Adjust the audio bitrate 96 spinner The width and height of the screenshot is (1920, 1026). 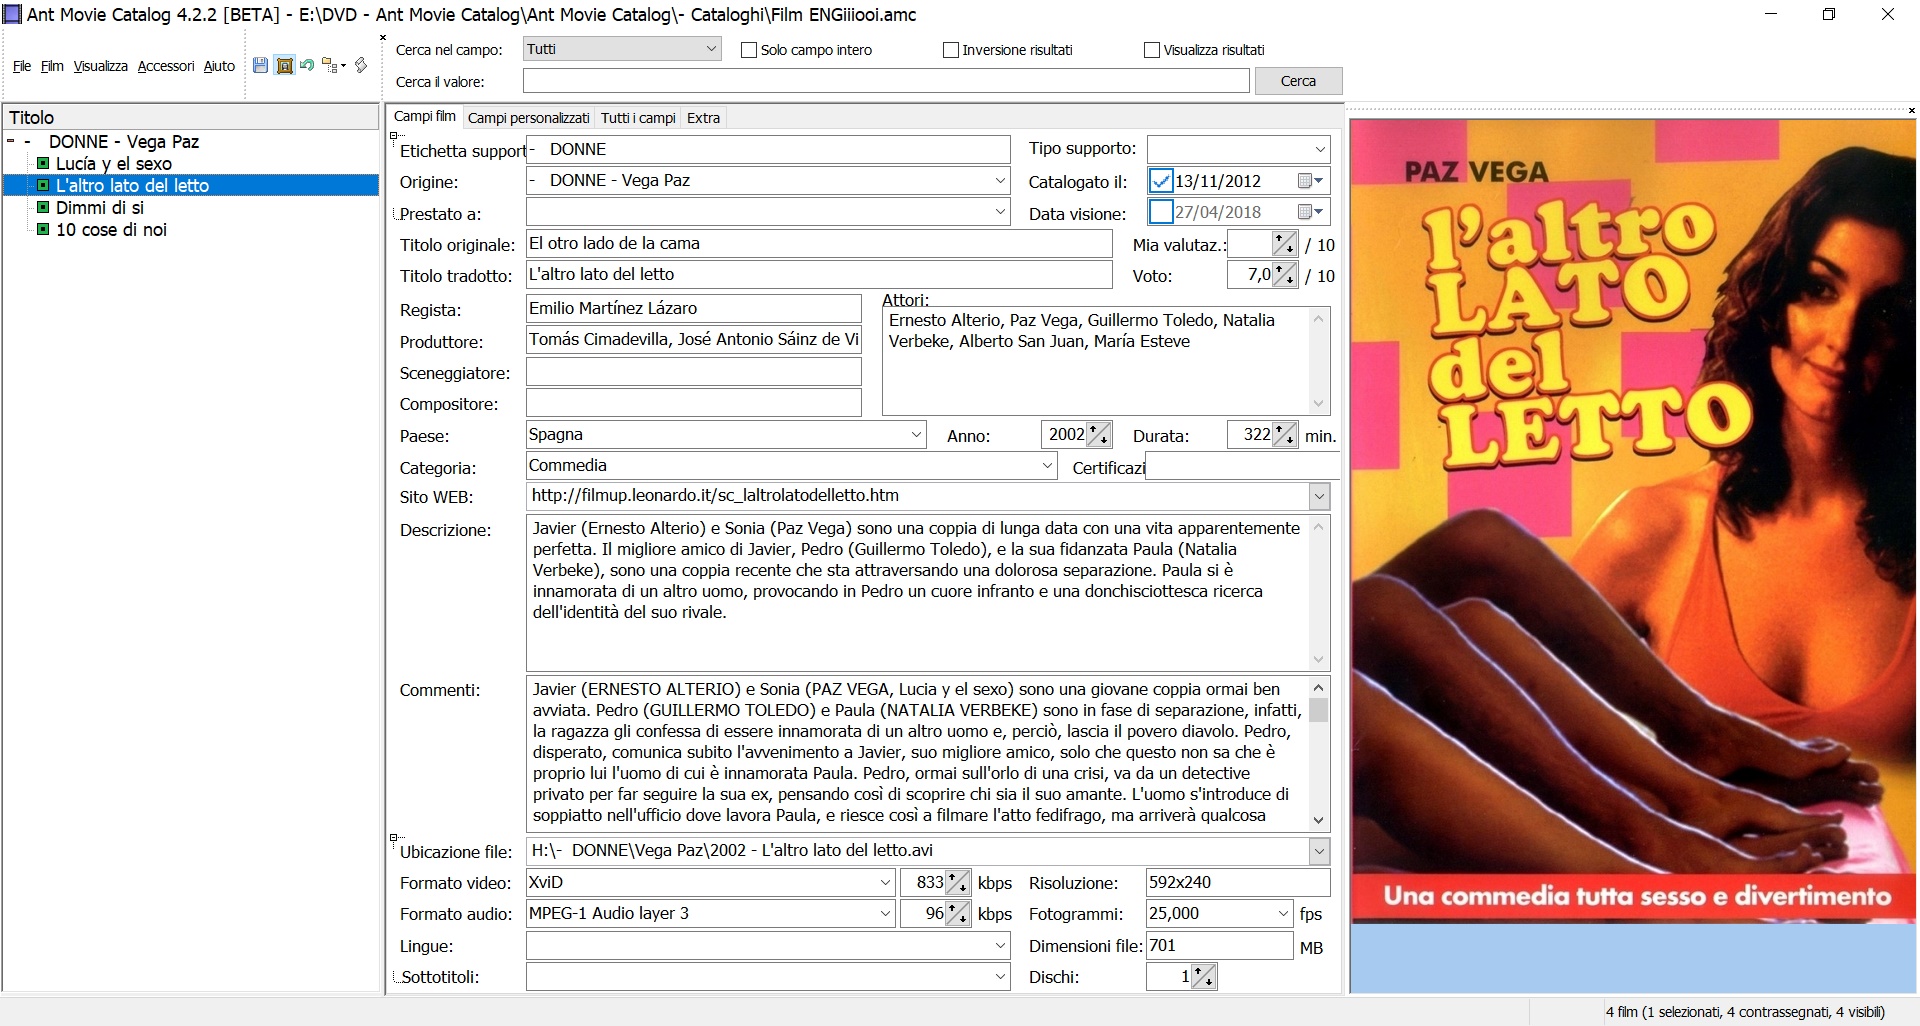[957, 914]
